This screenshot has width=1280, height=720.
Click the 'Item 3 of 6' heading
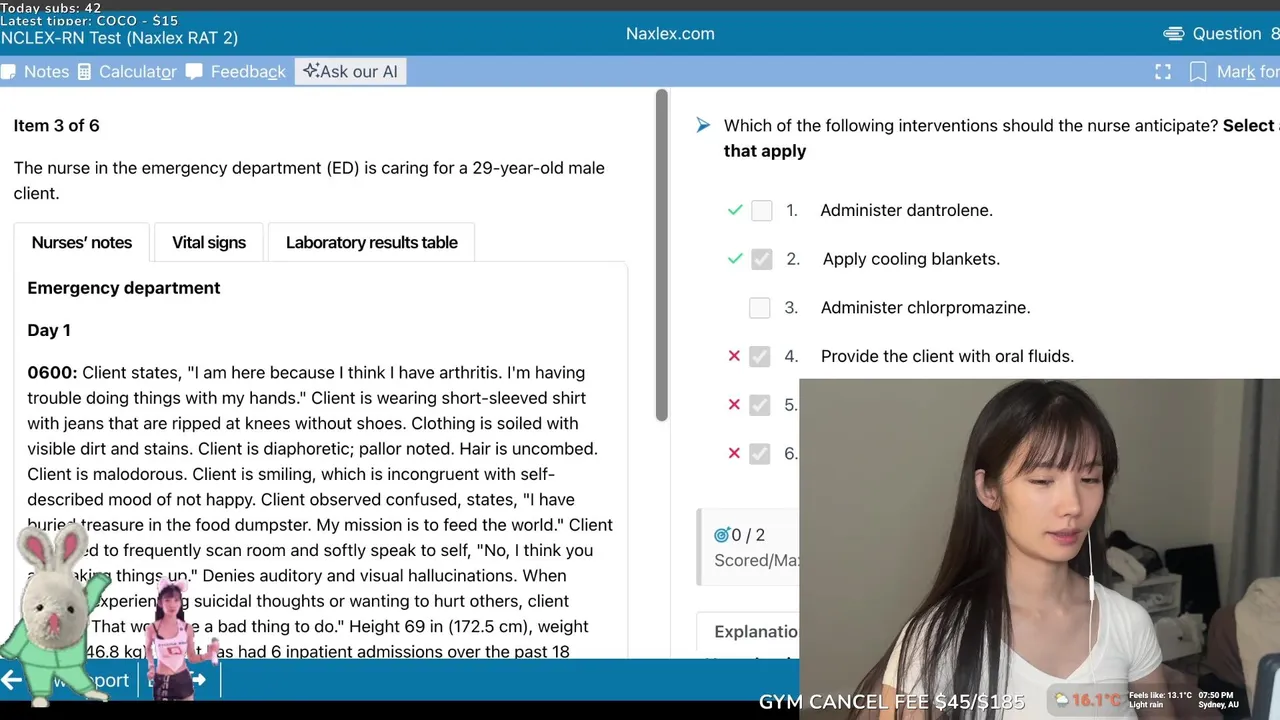(56, 125)
